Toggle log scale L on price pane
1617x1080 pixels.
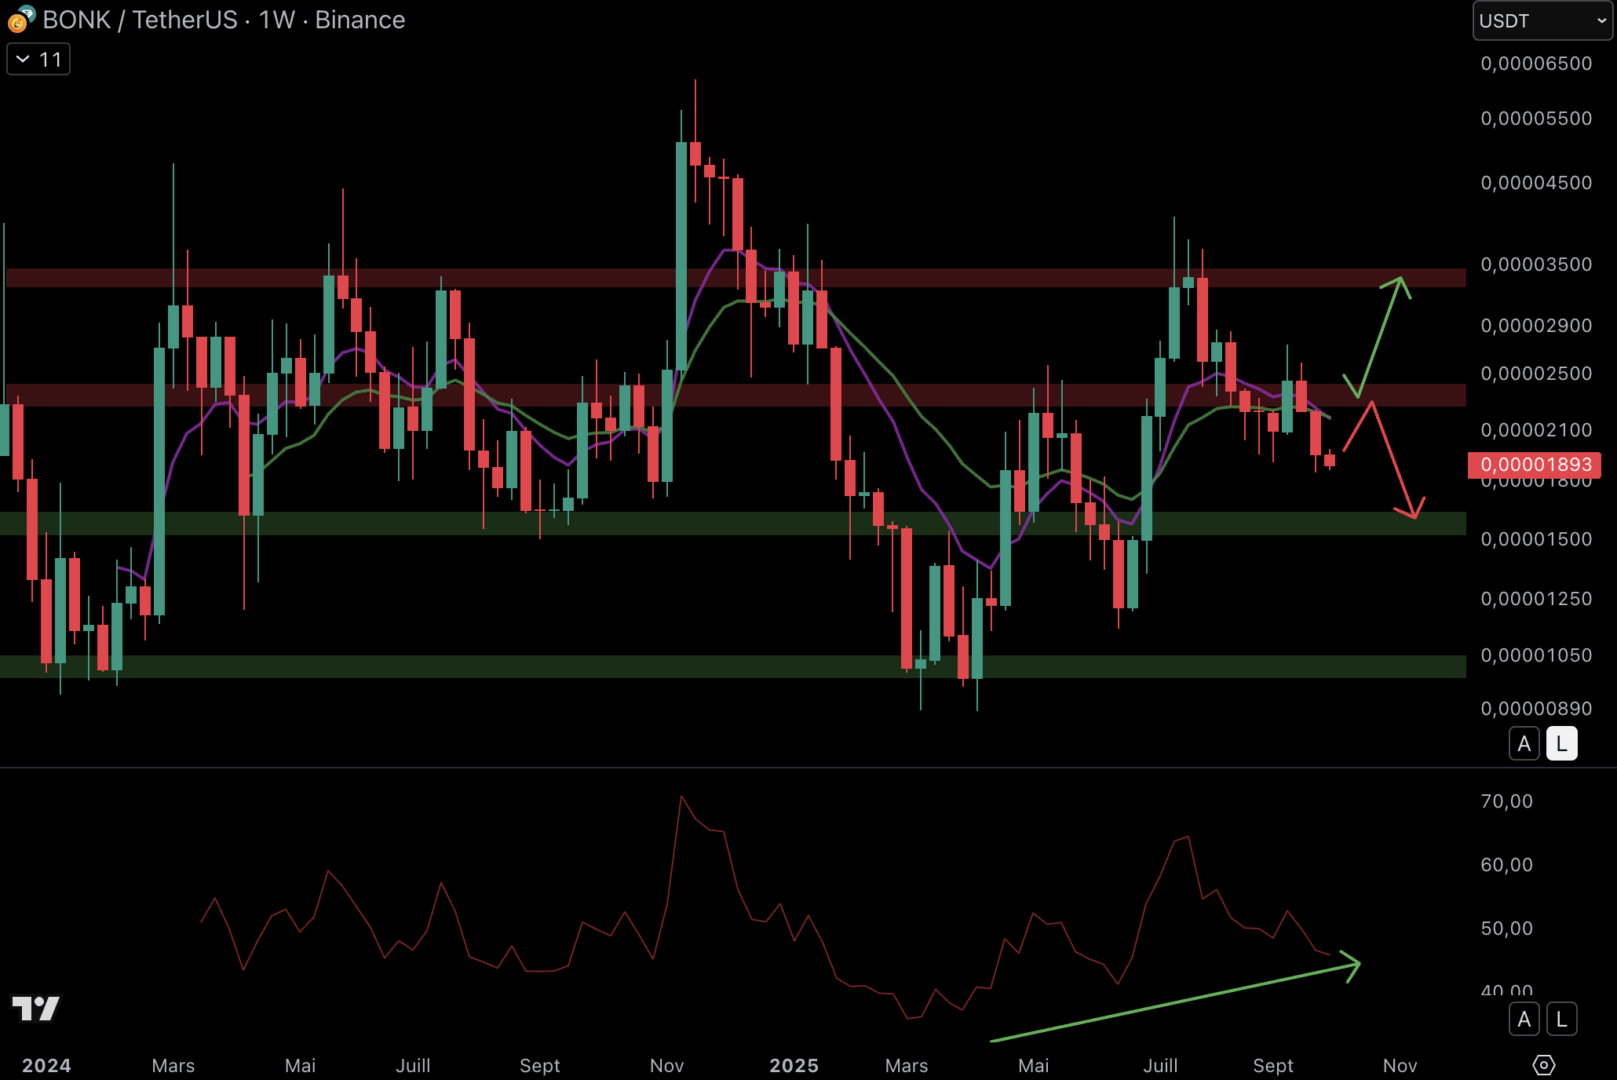point(1561,744)
